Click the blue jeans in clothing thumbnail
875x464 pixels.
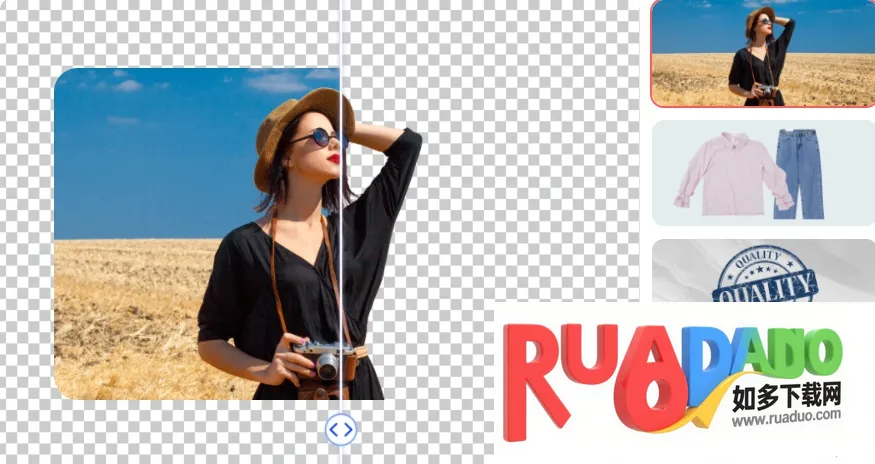coord(799,170)
